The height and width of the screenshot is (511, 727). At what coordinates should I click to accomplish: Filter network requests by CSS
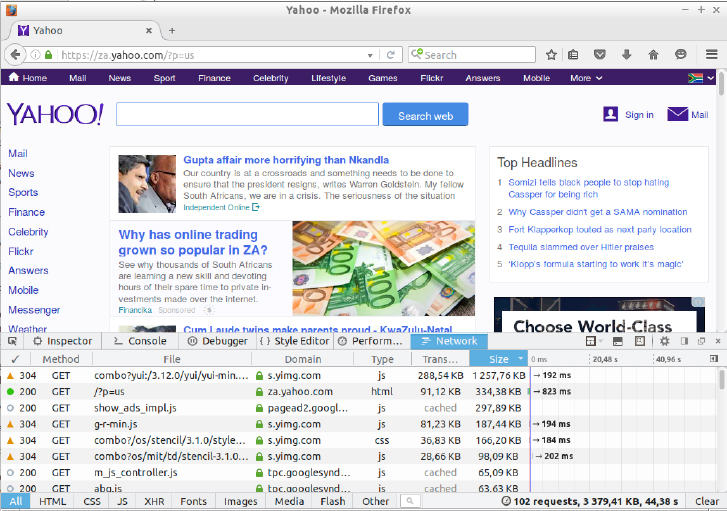point(92,501)
